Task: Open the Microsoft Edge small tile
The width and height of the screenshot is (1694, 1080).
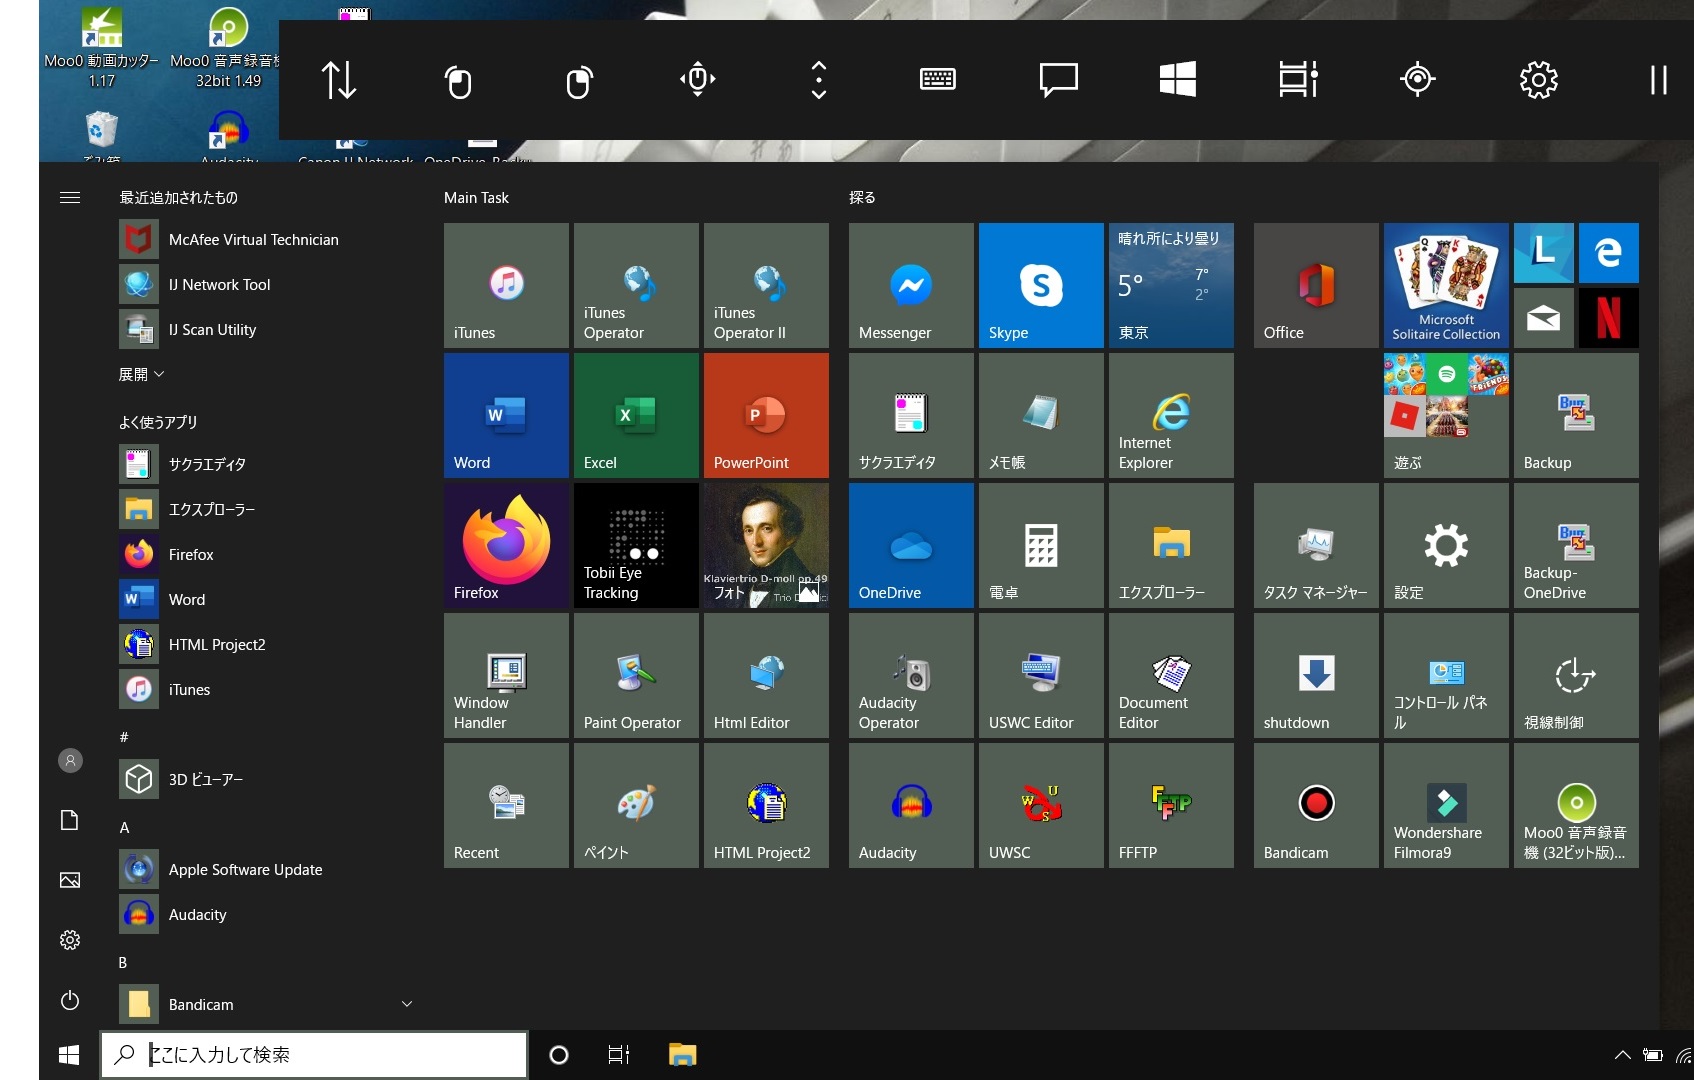Action: 1608,253
